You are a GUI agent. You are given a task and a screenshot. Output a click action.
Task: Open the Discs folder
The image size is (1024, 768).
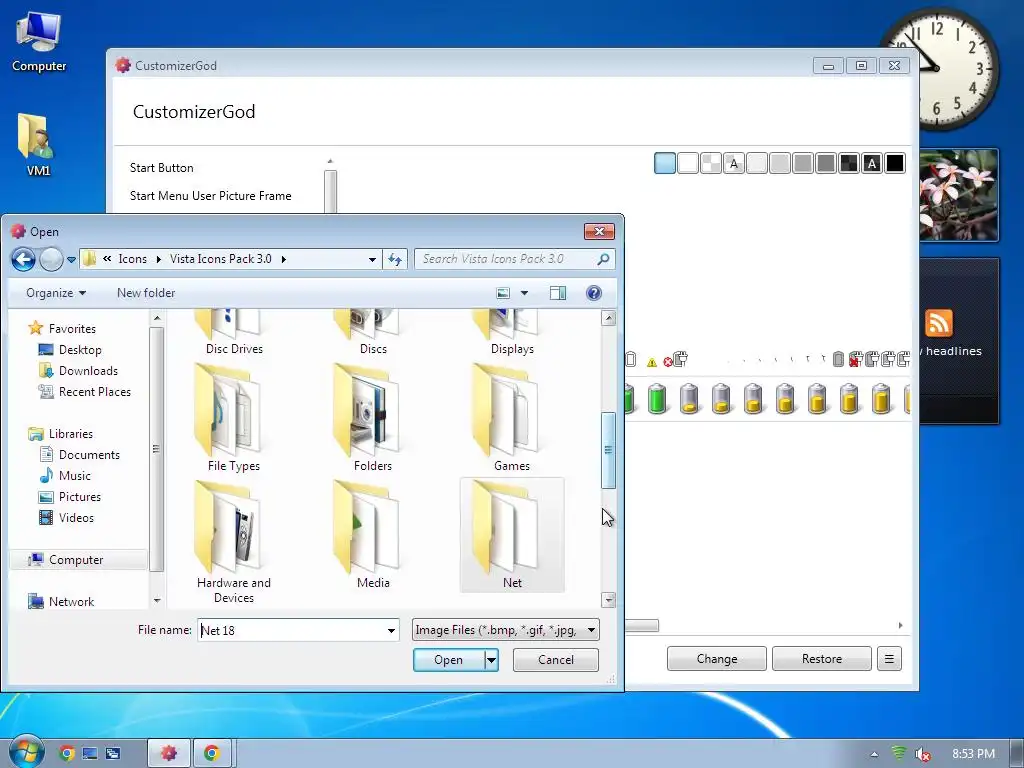tap(373, 333)
